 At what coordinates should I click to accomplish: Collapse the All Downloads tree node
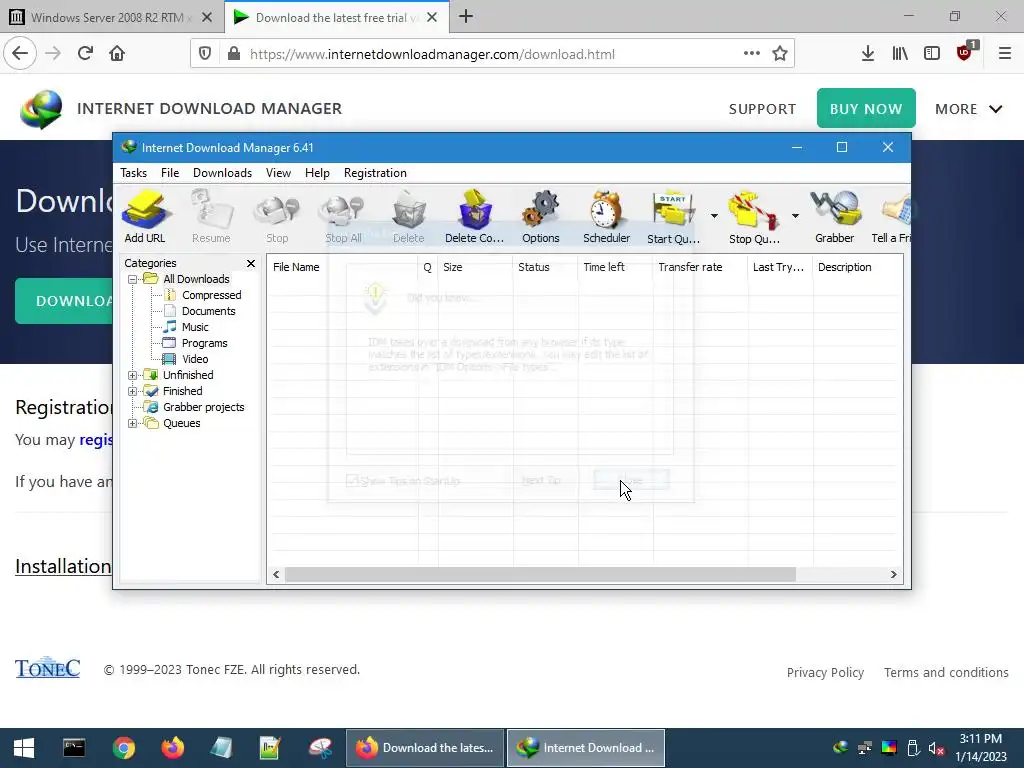[x=133, y=280]
